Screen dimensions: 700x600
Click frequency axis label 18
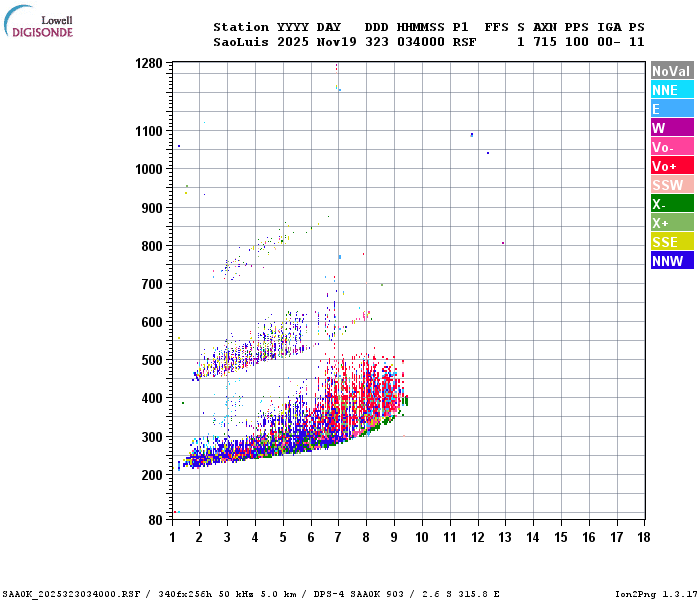(x=644, y=537)
